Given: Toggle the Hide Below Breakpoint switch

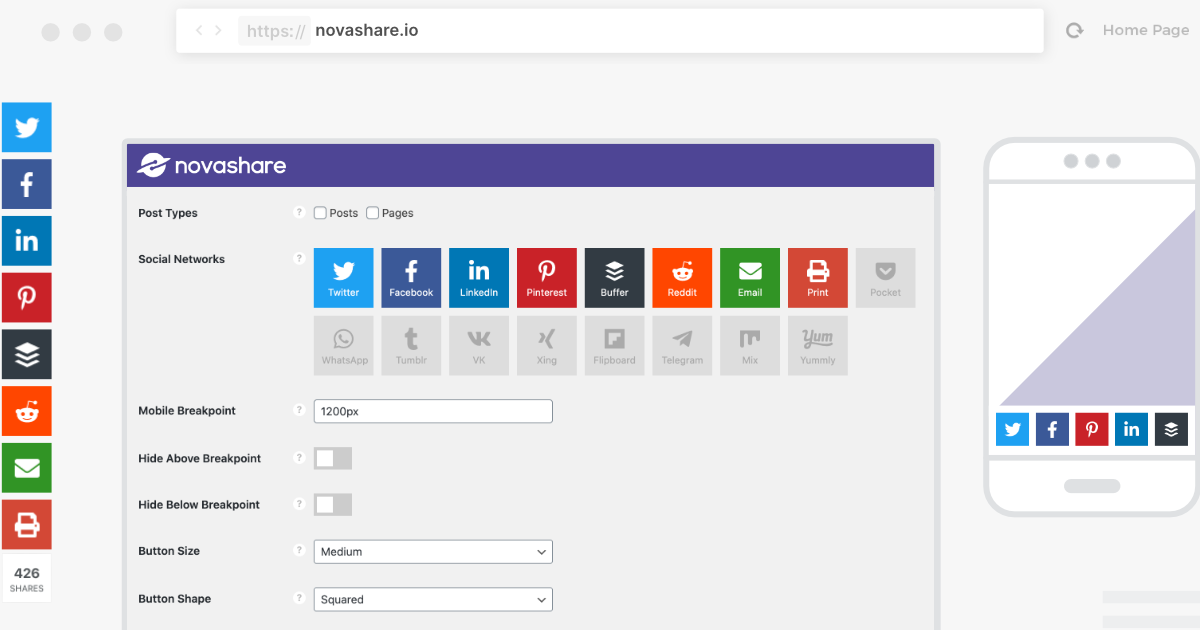Looking at the screenshot, I should (333, 505).
